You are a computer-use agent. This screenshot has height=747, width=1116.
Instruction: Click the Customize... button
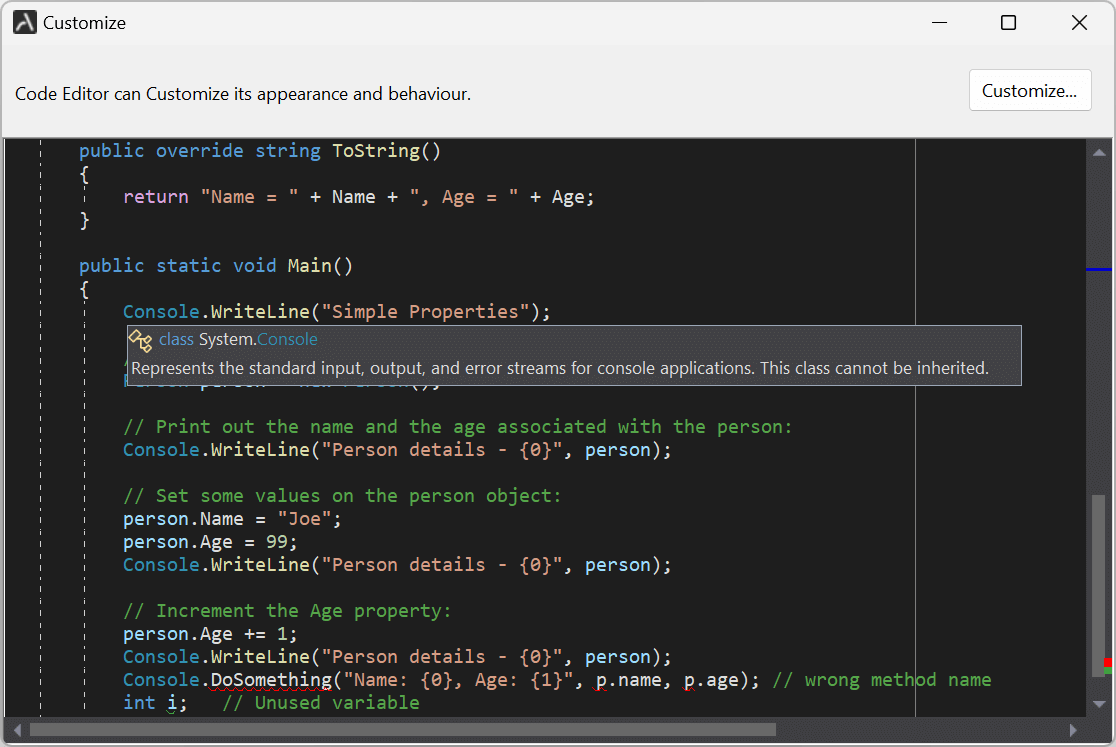[1029, 90]
